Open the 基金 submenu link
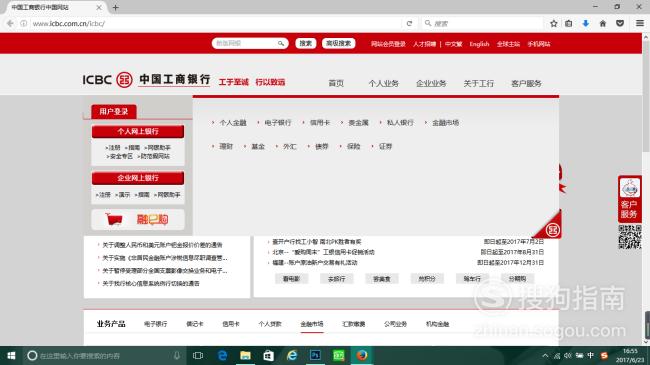Screen dimensions: 650x365 [x=258, y=146]
